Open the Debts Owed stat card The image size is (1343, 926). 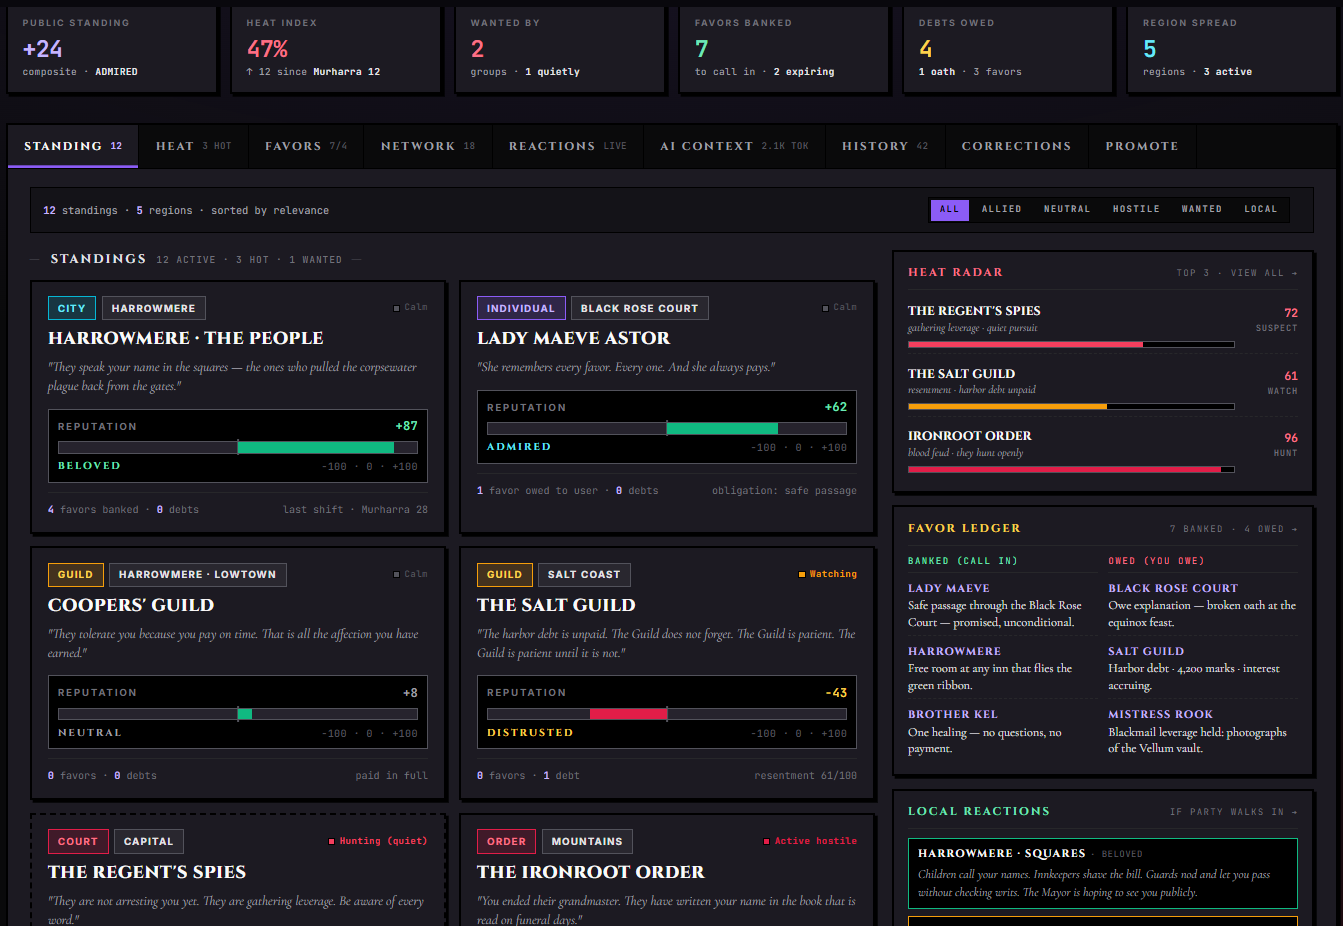pyautogui.click(x=1008, y=49)
